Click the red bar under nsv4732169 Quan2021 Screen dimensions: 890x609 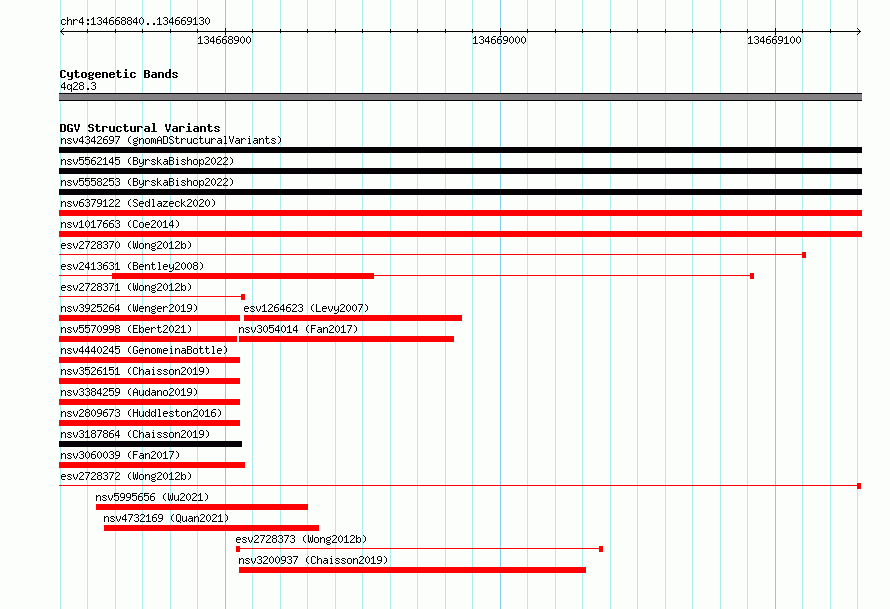(x=211, y=528)
